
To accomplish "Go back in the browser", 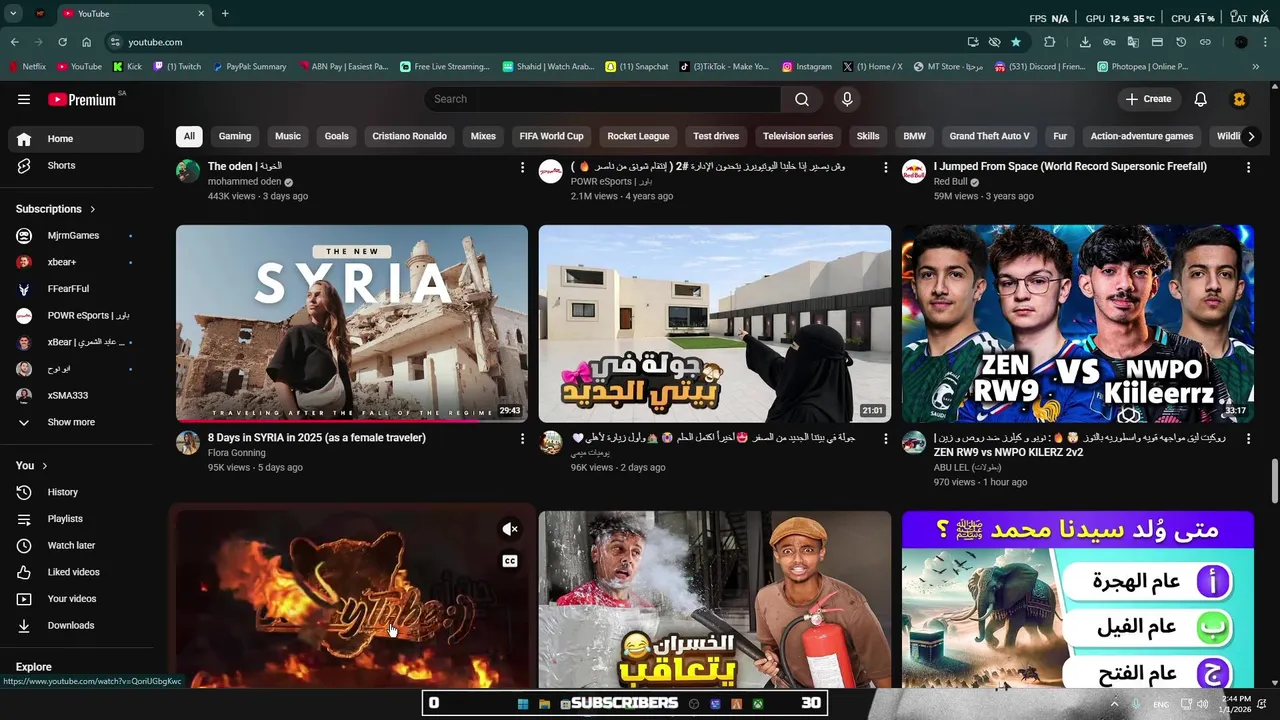I will pos(14,42).
